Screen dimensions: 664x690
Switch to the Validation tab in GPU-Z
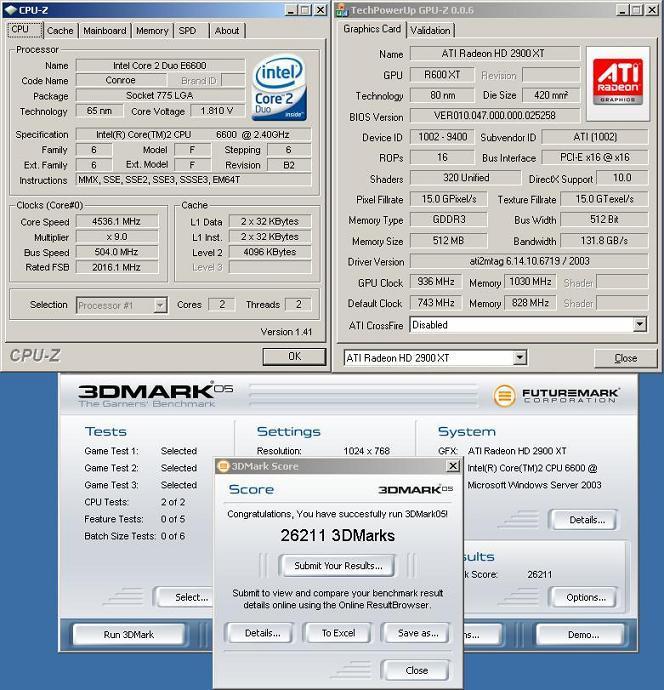tap(430, 30)
